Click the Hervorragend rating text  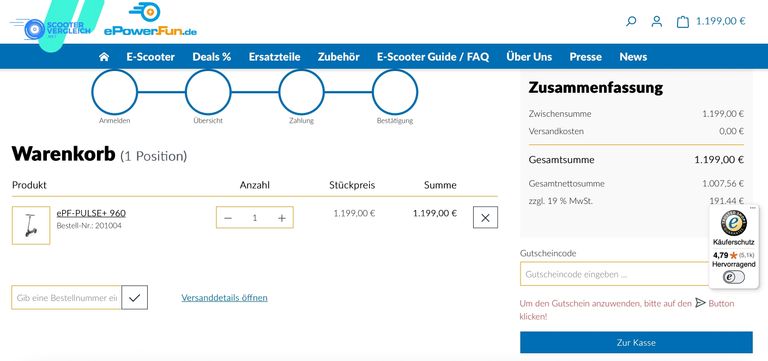734,264
